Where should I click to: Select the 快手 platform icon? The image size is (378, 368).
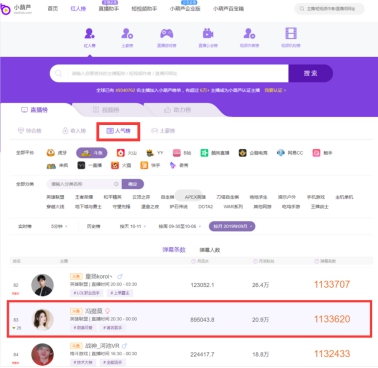[144, 165]
